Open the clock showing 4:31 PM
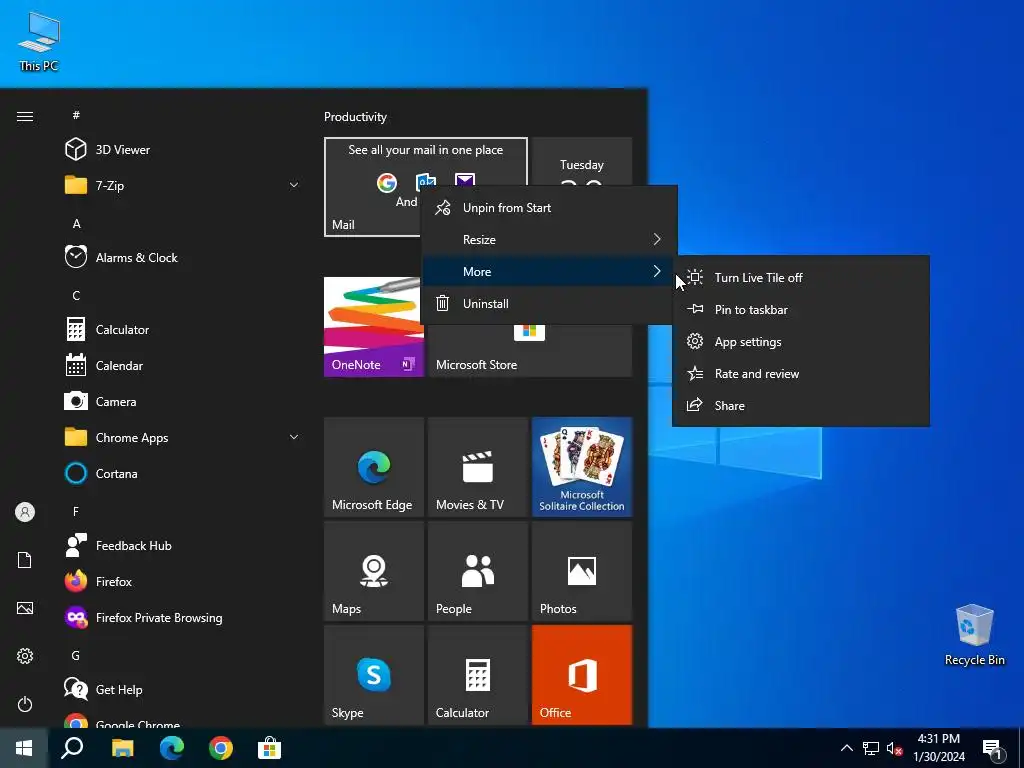Image resolution: width=1024 pixels, height=768 pixels. click(938, 748)
